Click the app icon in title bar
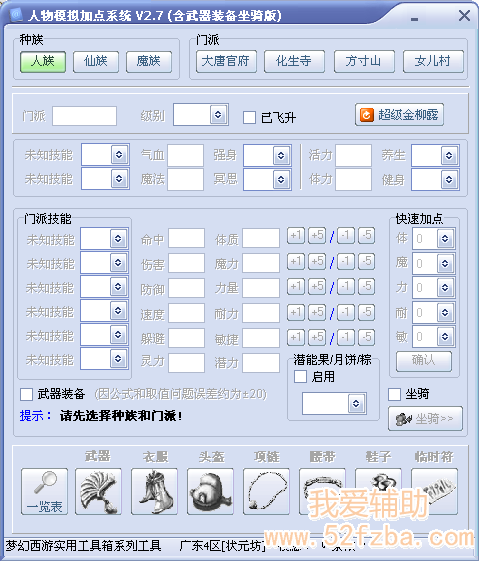Screen dimensions: 479x561 [16, 15]
